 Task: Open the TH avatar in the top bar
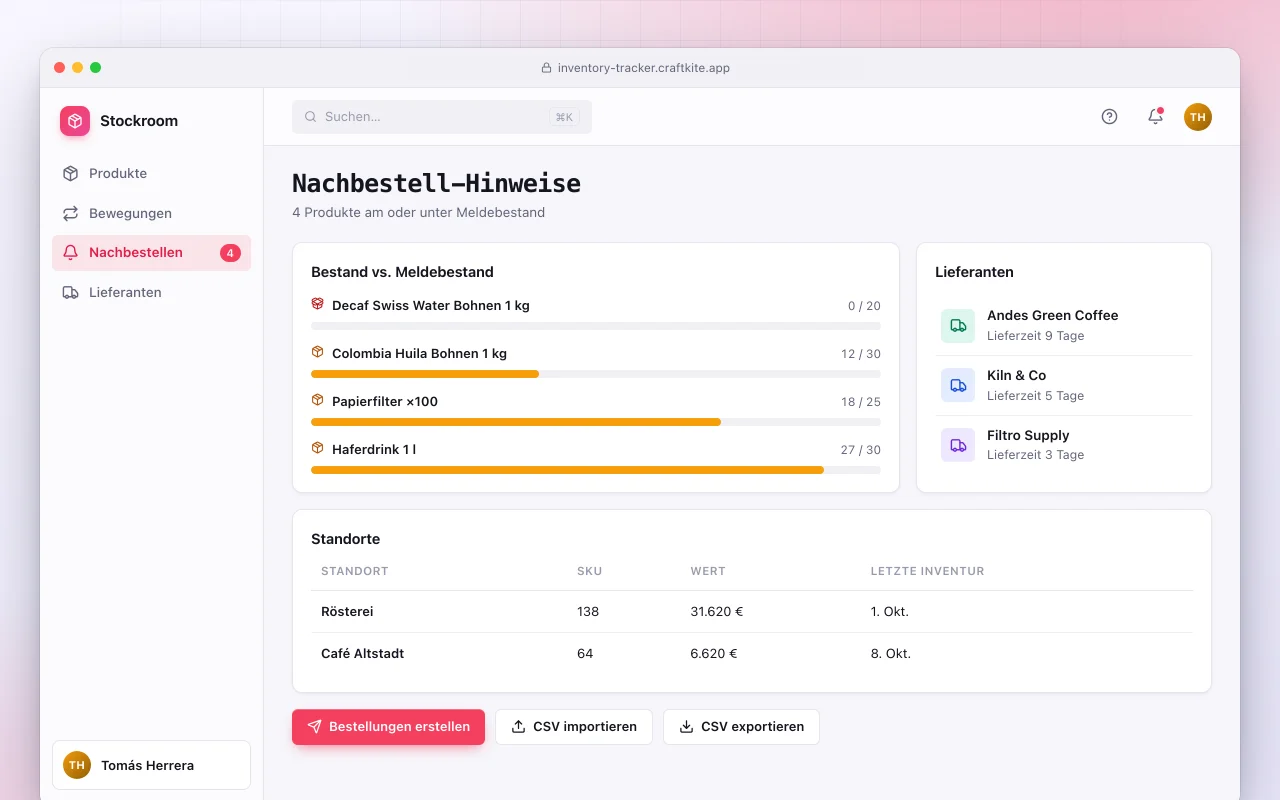tap(1198, 117)
